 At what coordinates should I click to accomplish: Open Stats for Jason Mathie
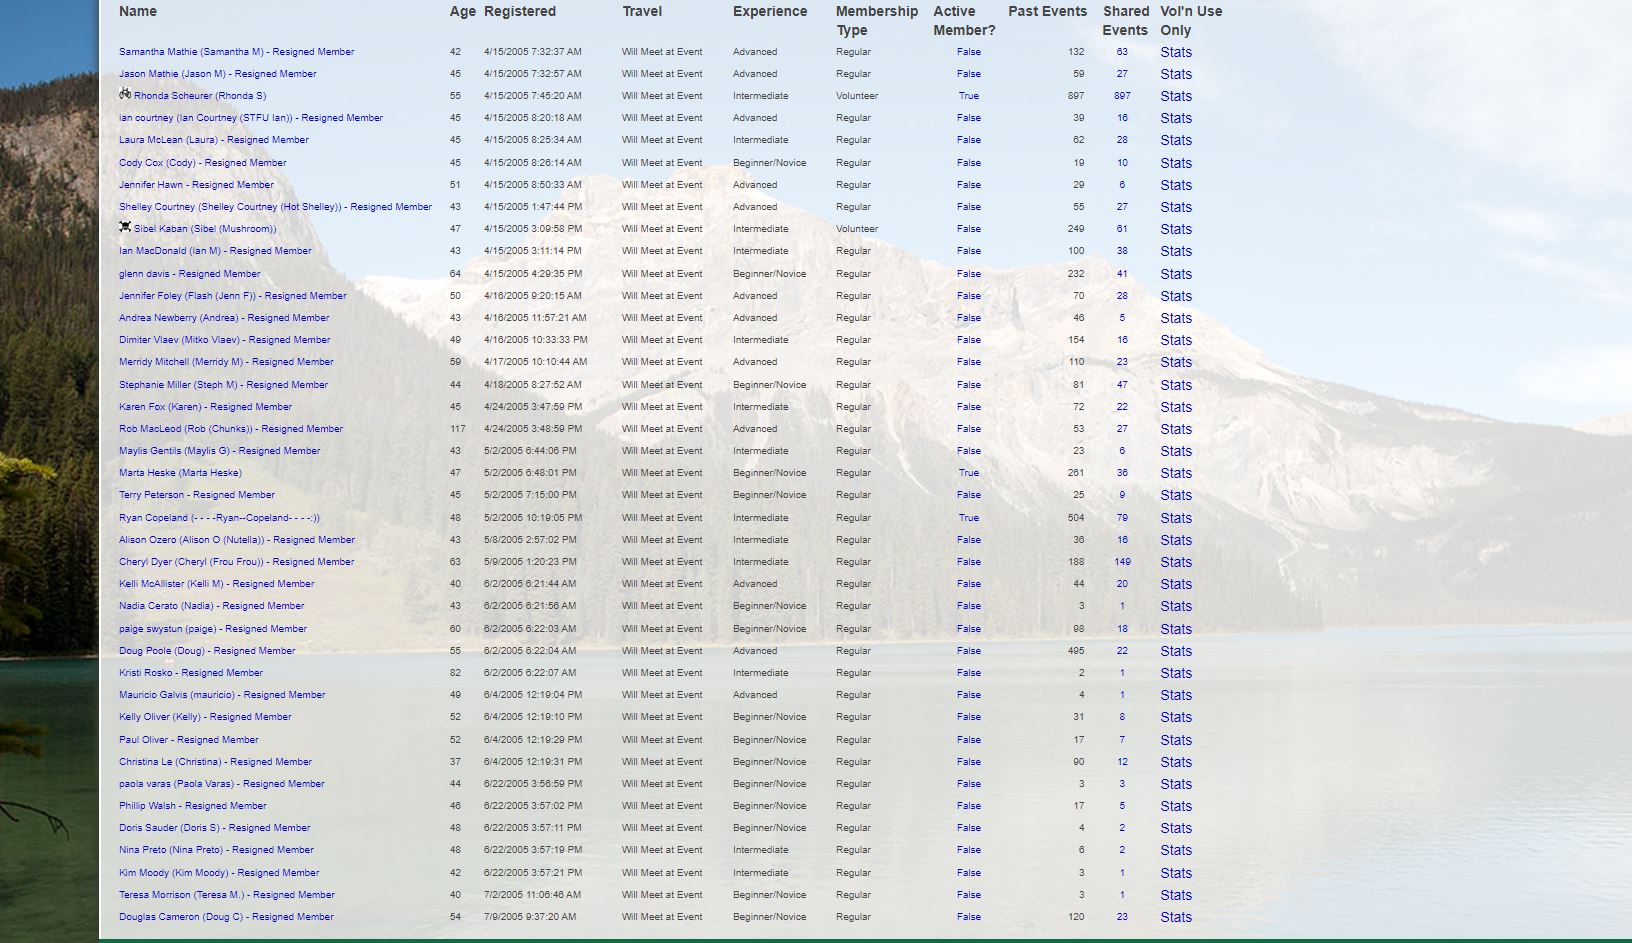point(1175,74)
